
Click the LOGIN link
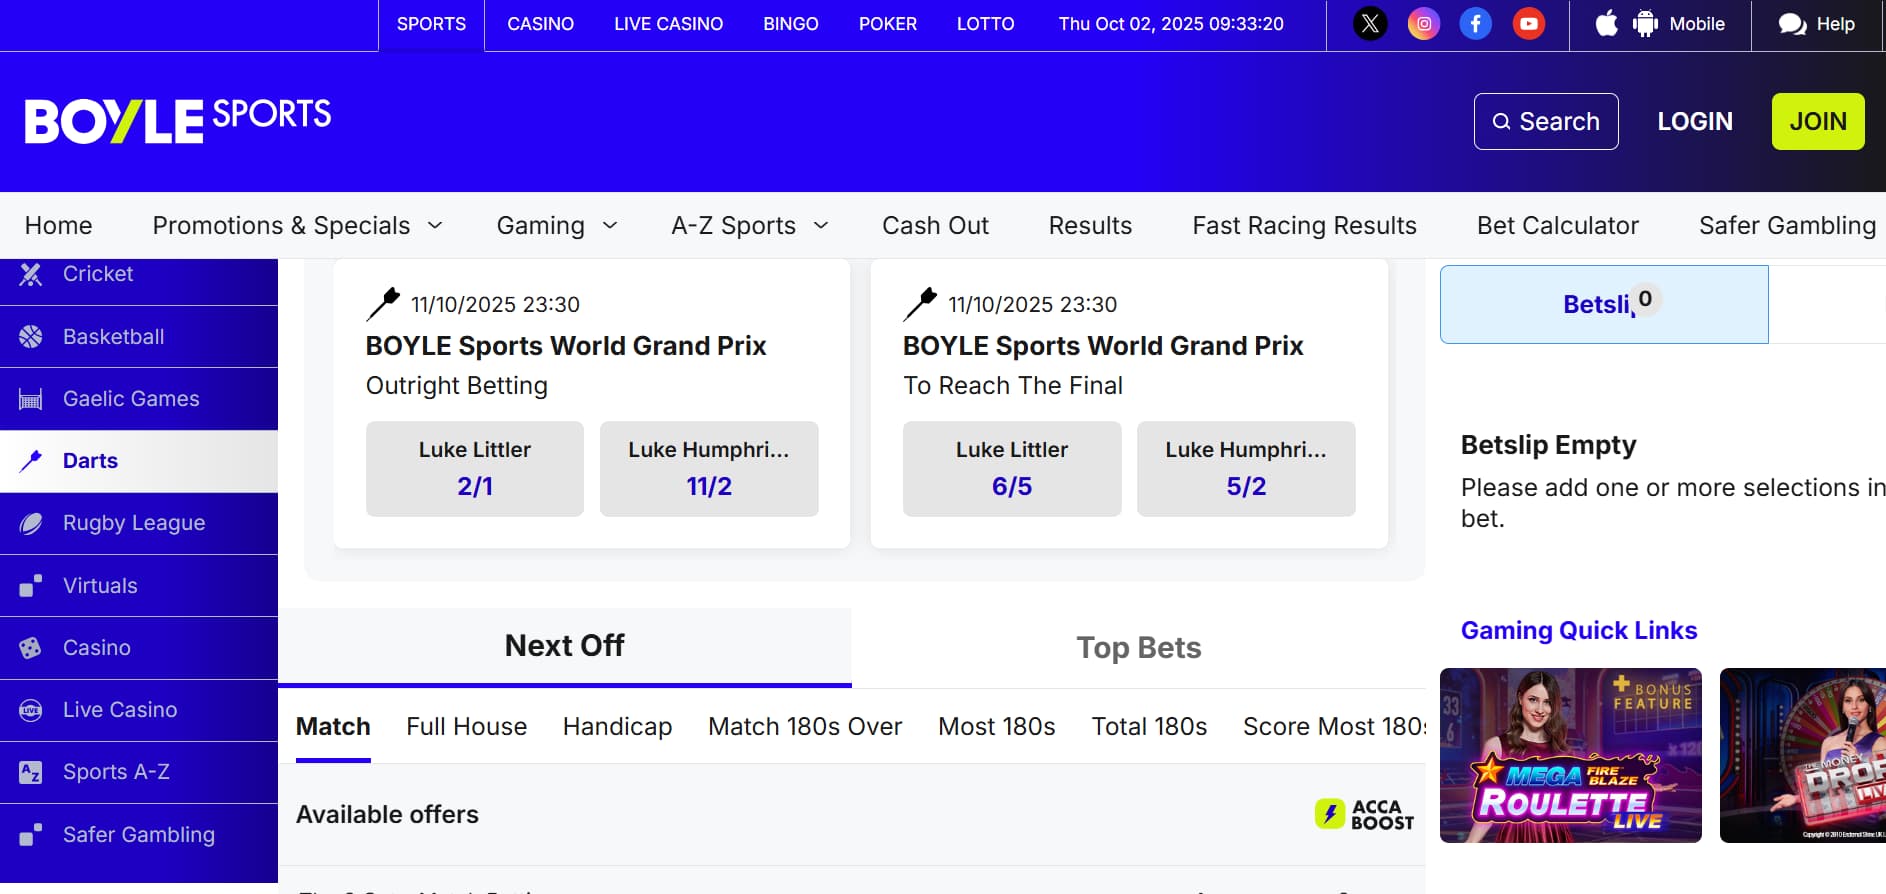(1694, 121)
